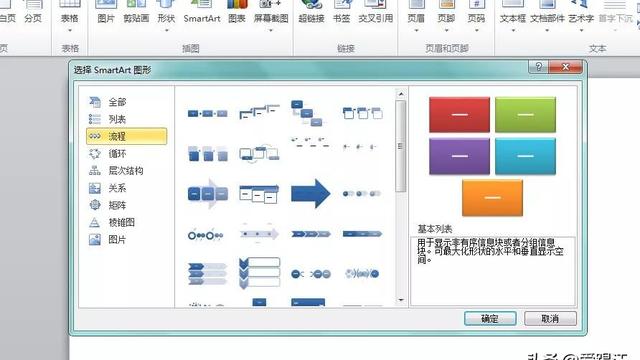Open 交叉引用 cross-reference
The image size is (640, 360).
pos(376,12)
